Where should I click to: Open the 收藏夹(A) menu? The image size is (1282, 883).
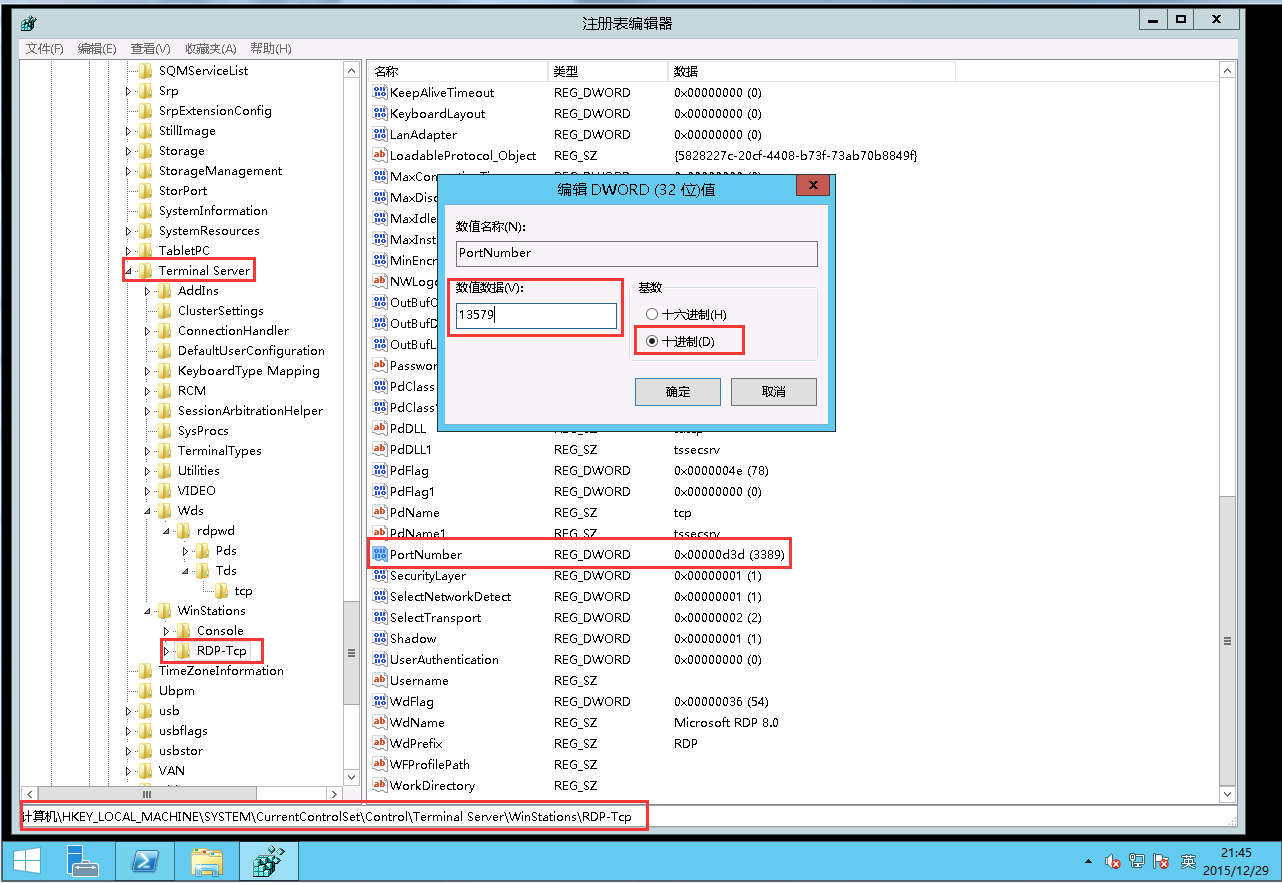pos(210,49)
